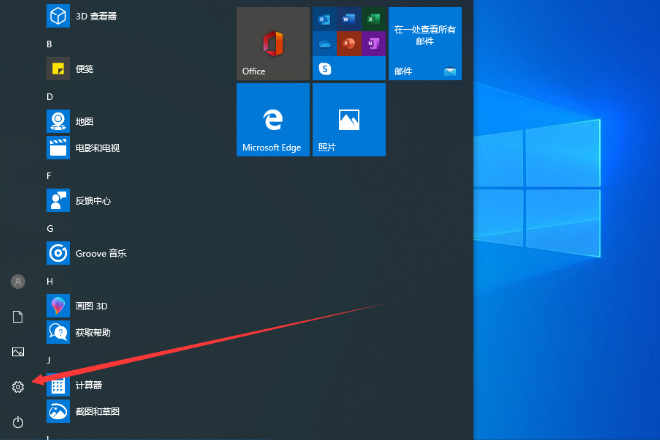Viewport: 660px width, 440px height.
Task: Open OneNote from the Office tile group
Action: [x=373, y=44]
